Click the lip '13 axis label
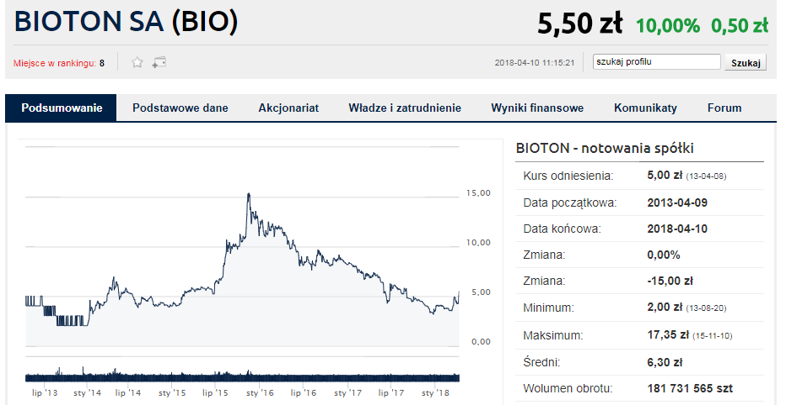 pos(44,392)
